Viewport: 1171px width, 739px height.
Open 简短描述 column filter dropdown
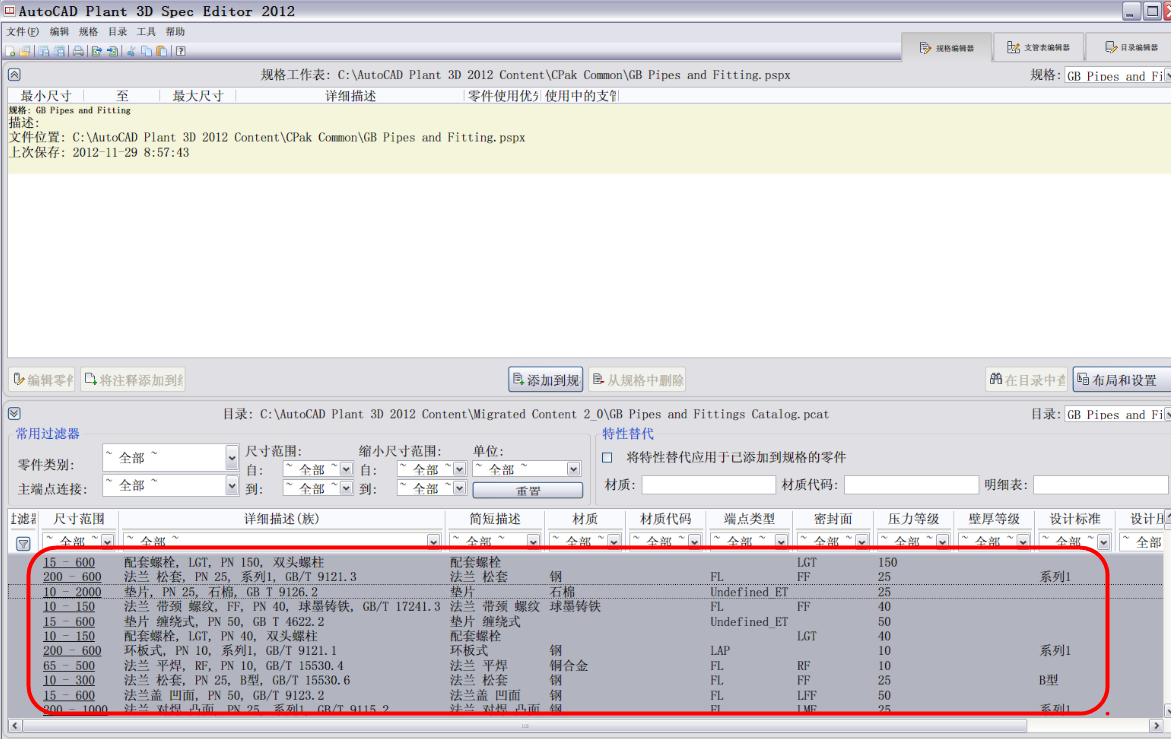click(x=533, y=542)
